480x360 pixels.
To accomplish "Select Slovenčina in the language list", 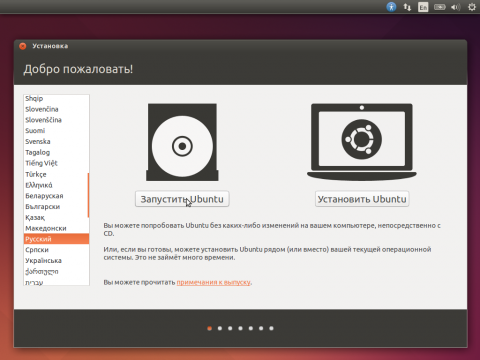I will 56,109.
